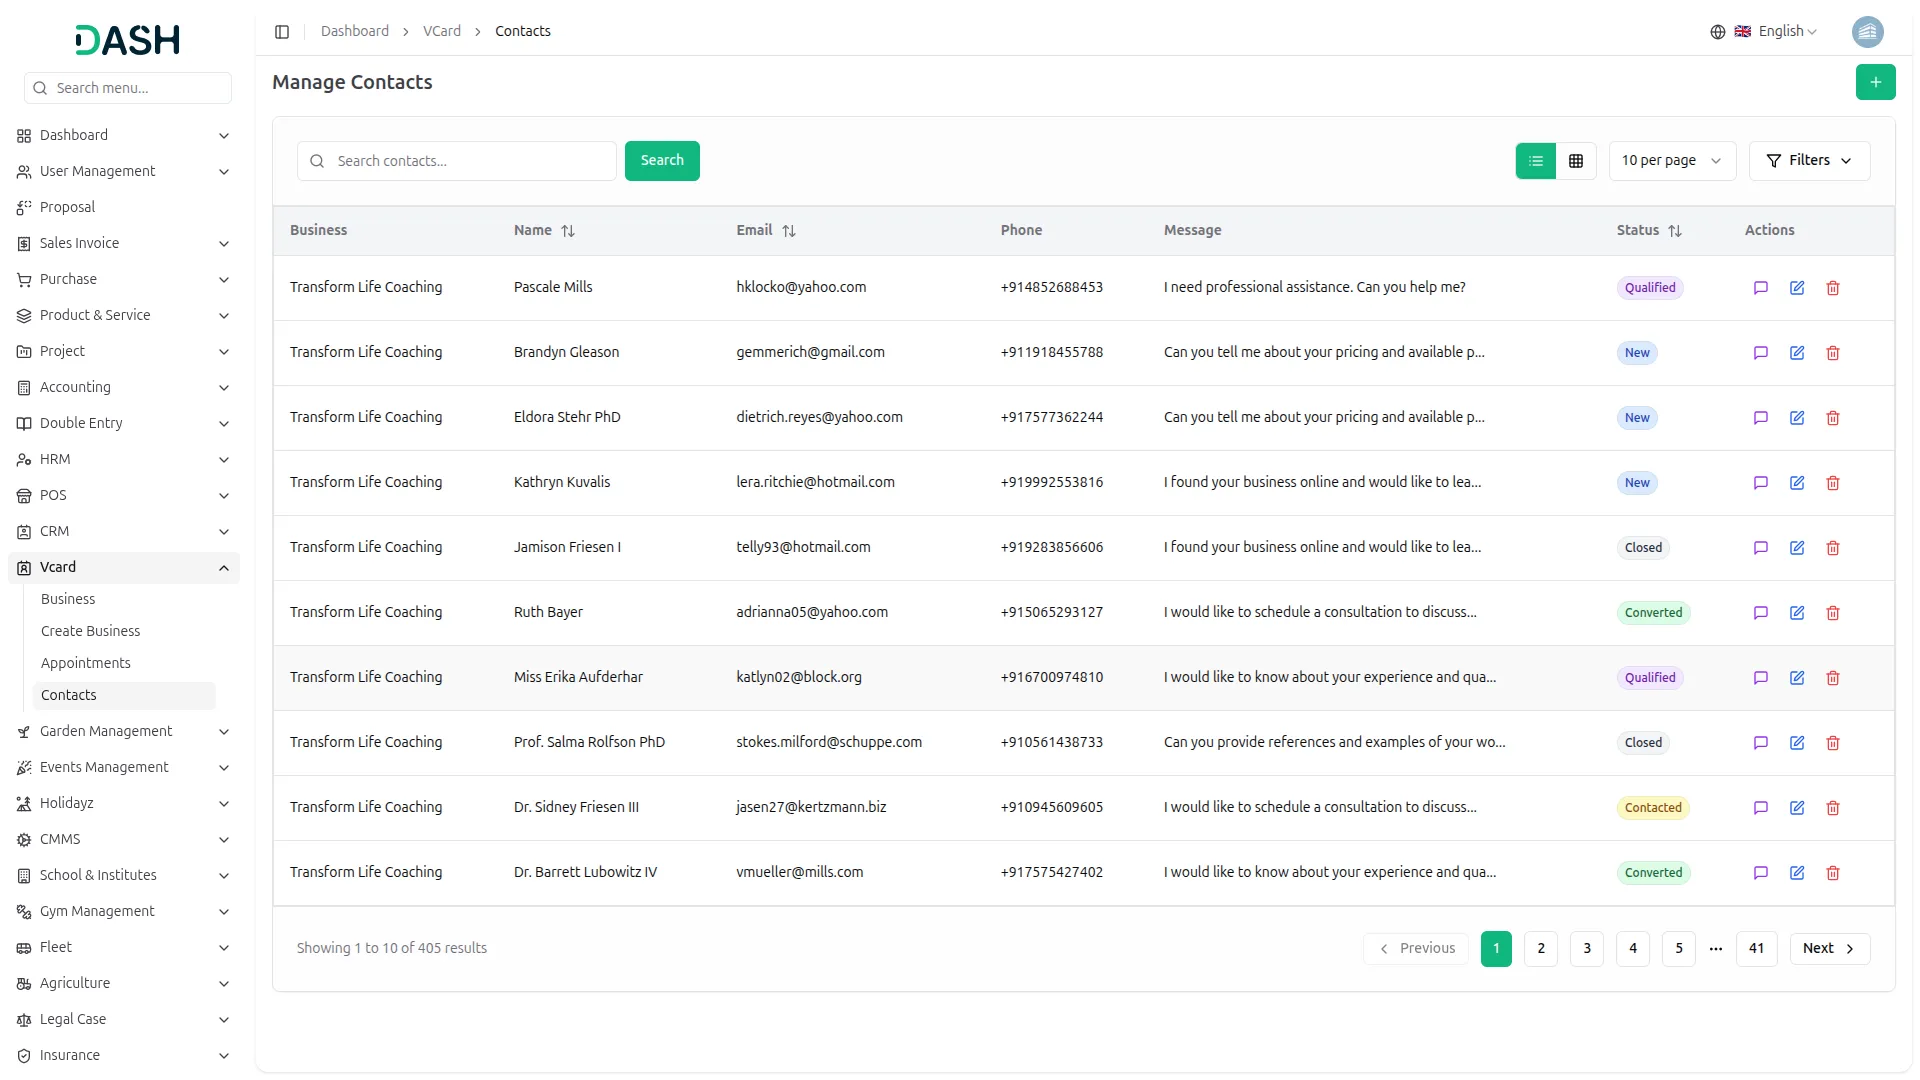Open message icon for Ruth Bayer
This screenshot has height=1080, width=1920.
pyautogui.click(x=1761, y=613)
